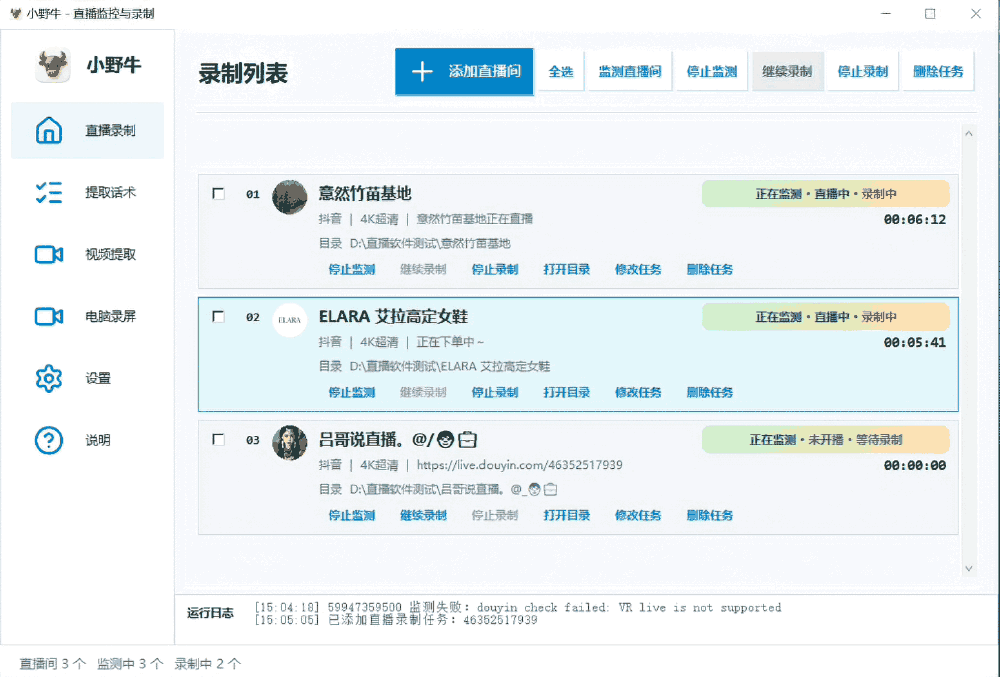
Task: Click 打开目录 for 意然竹苗基地
Action: tap(566, 270)
